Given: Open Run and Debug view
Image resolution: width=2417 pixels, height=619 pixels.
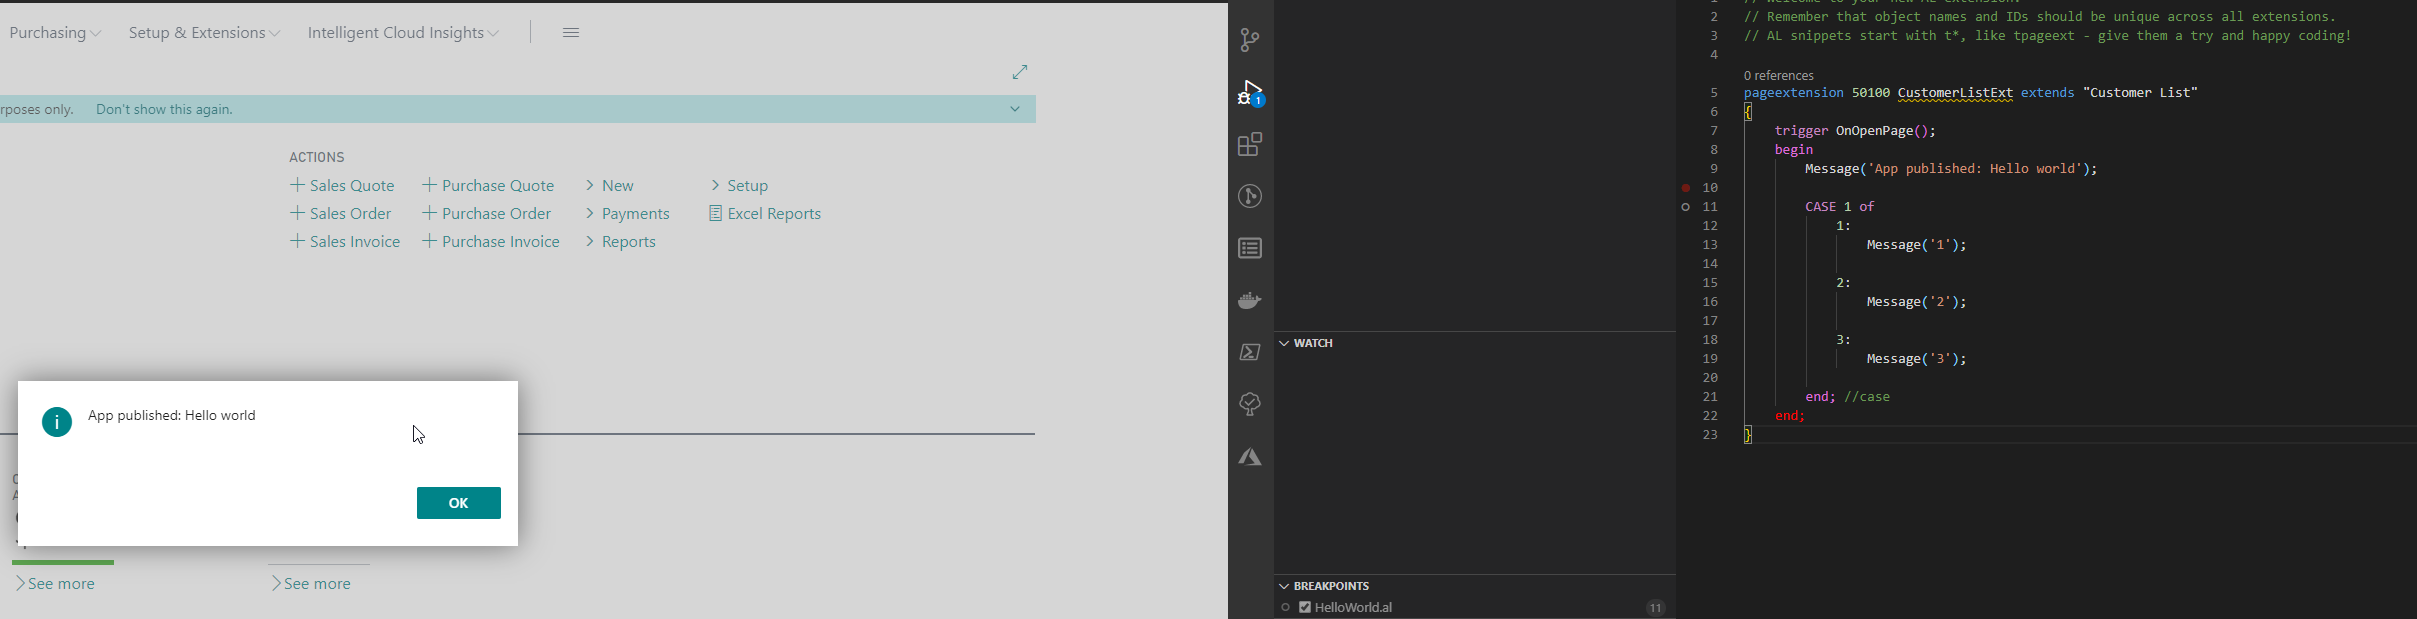Looking at the screenshot, I should [x=1250, y=93].
